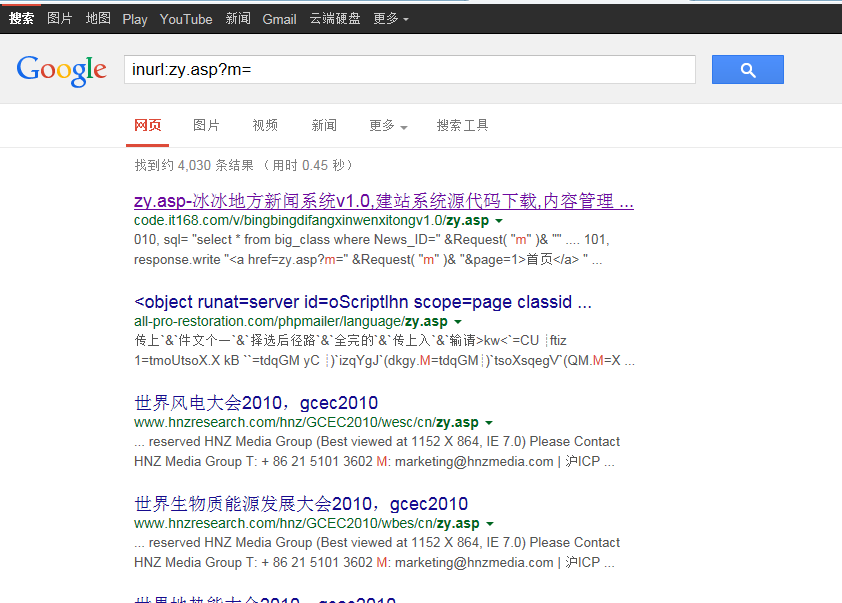The height and width of the screenshot is (603, 842).
Task: Switch to the 视频 results tab
Action: [x=265, y=126]
